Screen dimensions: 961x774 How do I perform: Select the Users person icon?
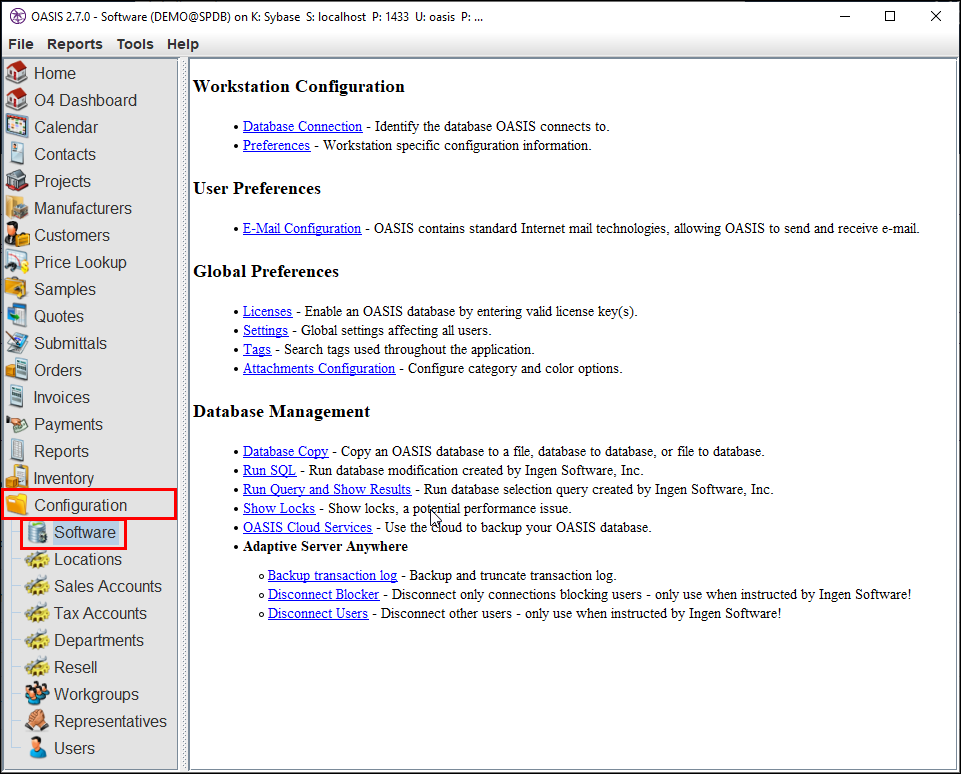(x=37, y=748)
